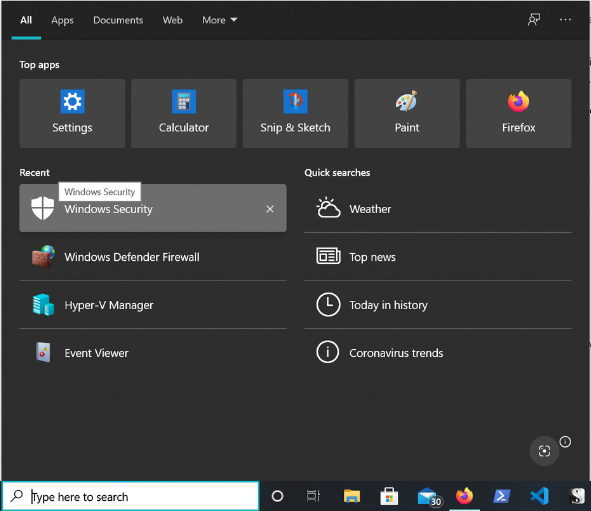Launch Calculator from Top apps
The height and width of the screenshot is (511, 591).
(x=184, y=113)
